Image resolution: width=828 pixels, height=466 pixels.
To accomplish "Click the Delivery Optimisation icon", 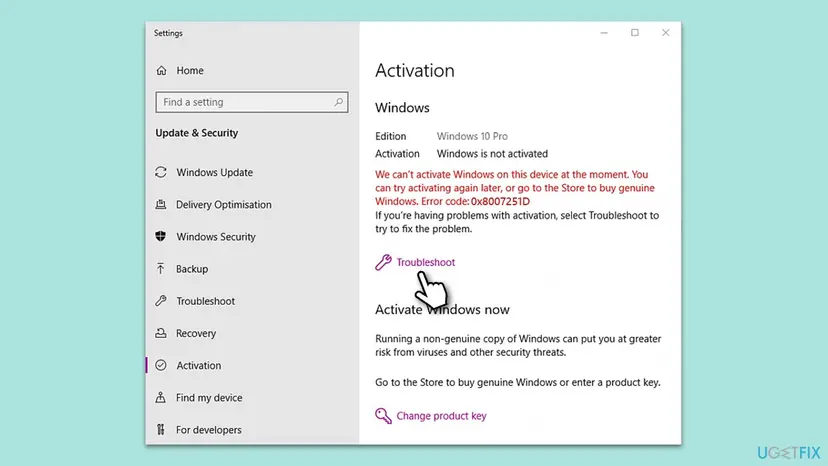I will (x=161, y=204).
